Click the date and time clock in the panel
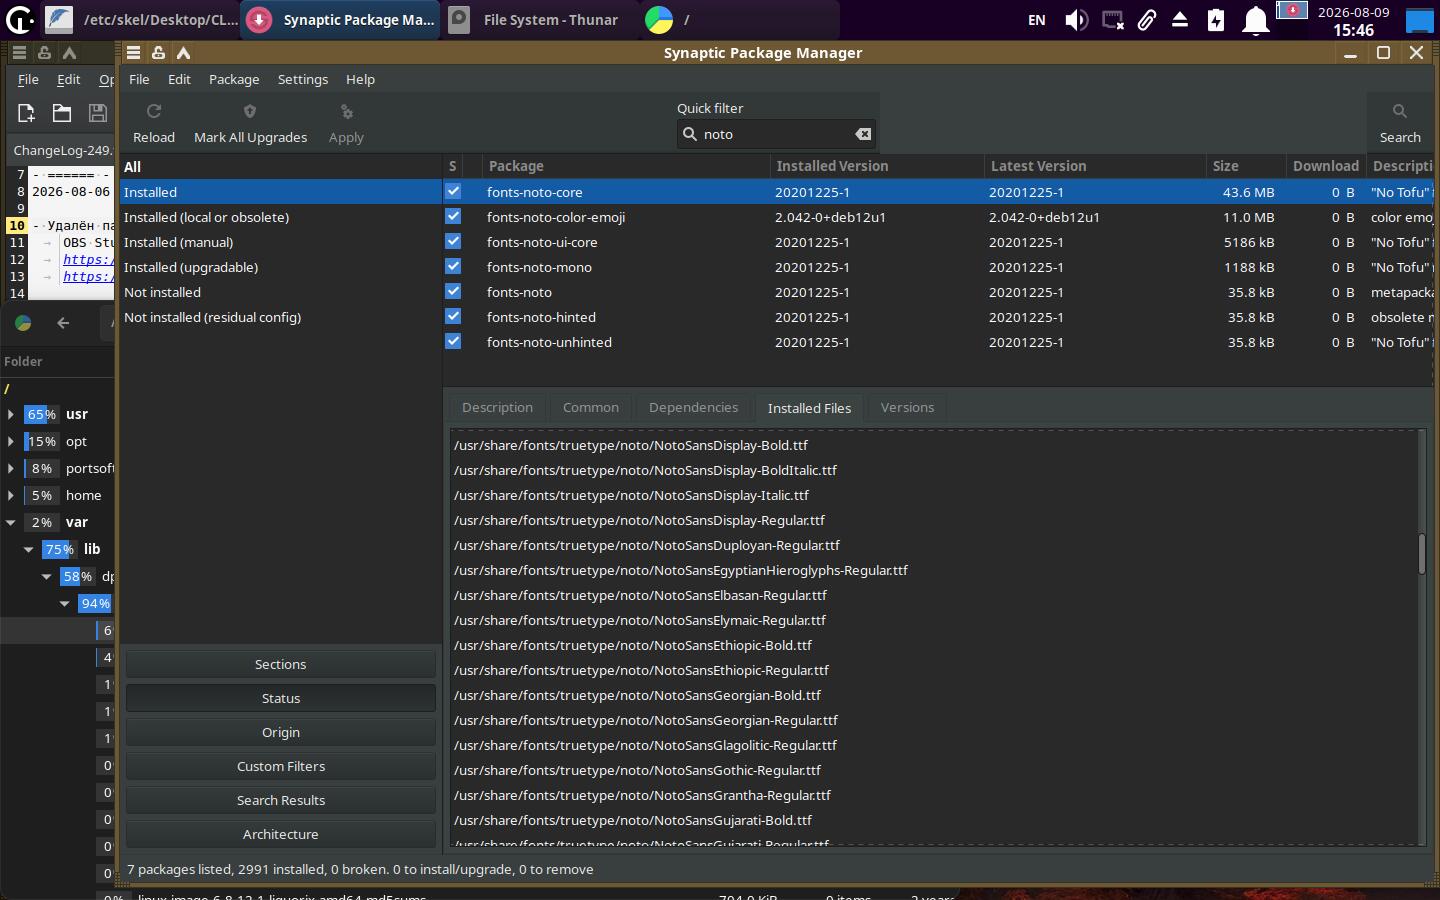The width and height of the screenshot is (1440, 900). (1353, 20)
